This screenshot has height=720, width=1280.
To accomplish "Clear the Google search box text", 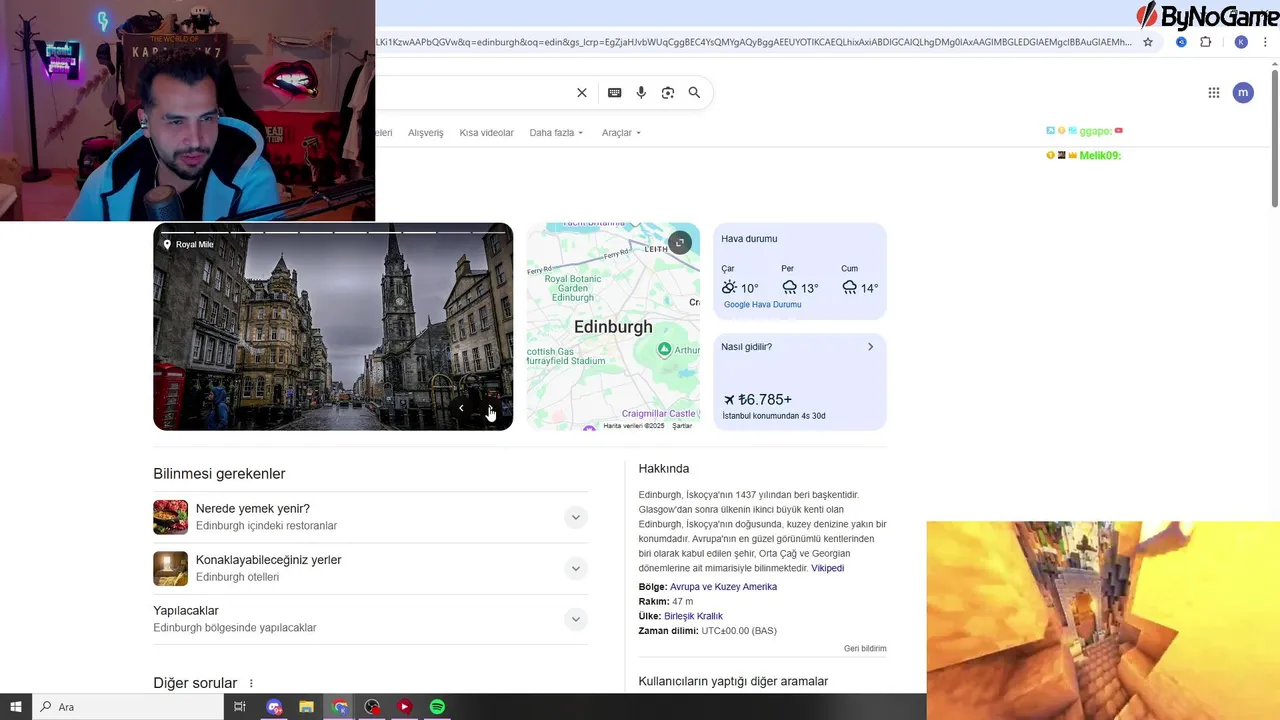I will click(x=582, y=93).
